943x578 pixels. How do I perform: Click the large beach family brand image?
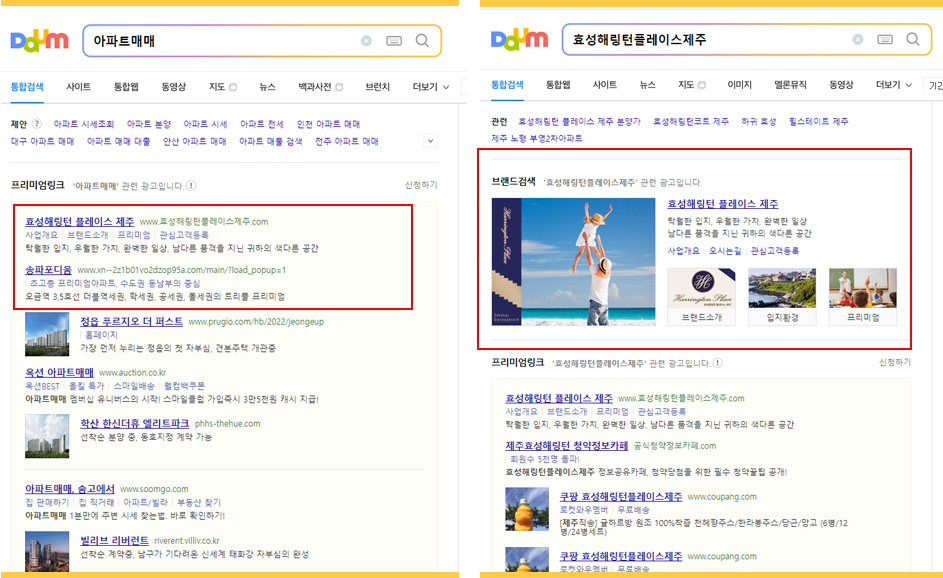[573, 262]
